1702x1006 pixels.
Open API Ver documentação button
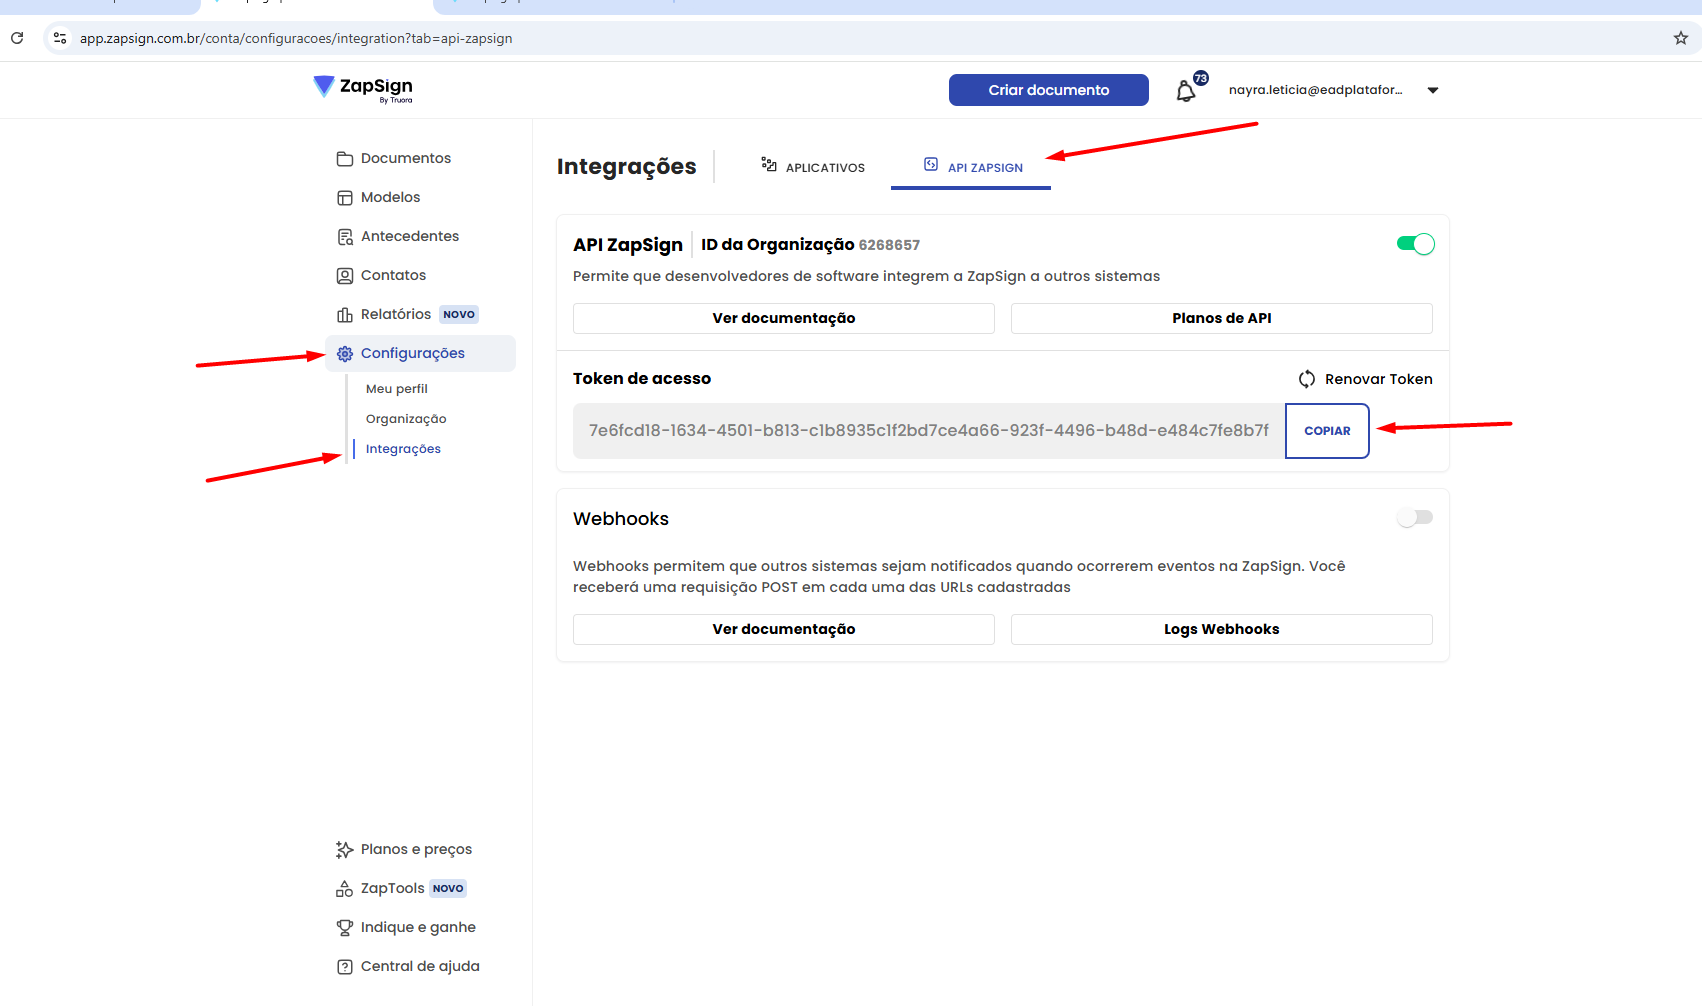(784, 318)
